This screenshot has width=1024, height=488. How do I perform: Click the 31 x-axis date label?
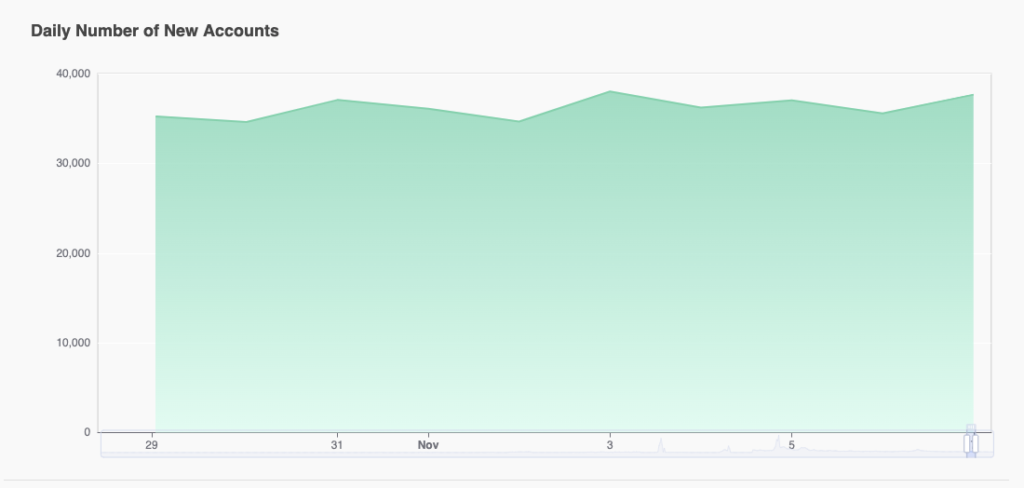(x=336, y=445)
